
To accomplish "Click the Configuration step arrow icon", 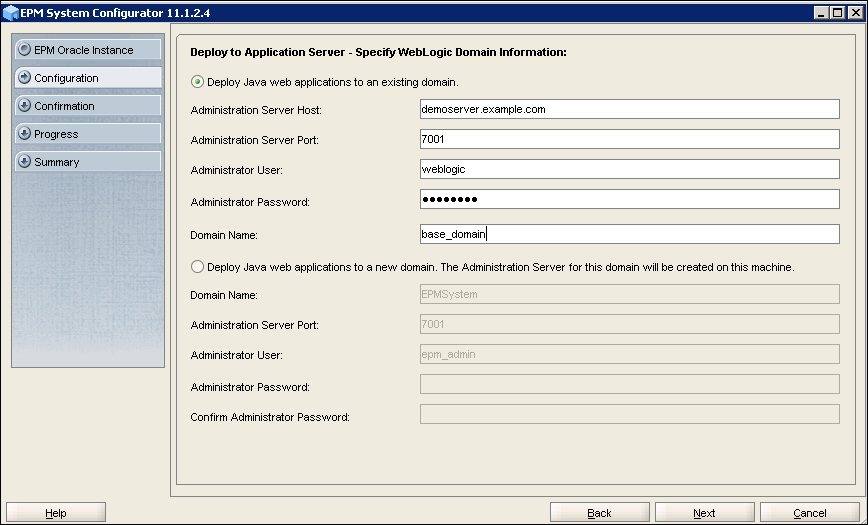I will click(25, 78).
